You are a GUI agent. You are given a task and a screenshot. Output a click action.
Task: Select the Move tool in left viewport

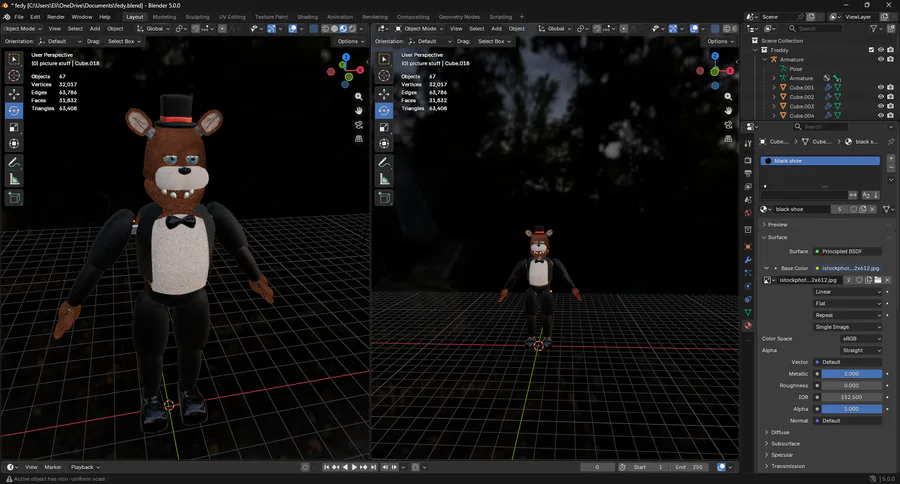click(x=14, y=94)
